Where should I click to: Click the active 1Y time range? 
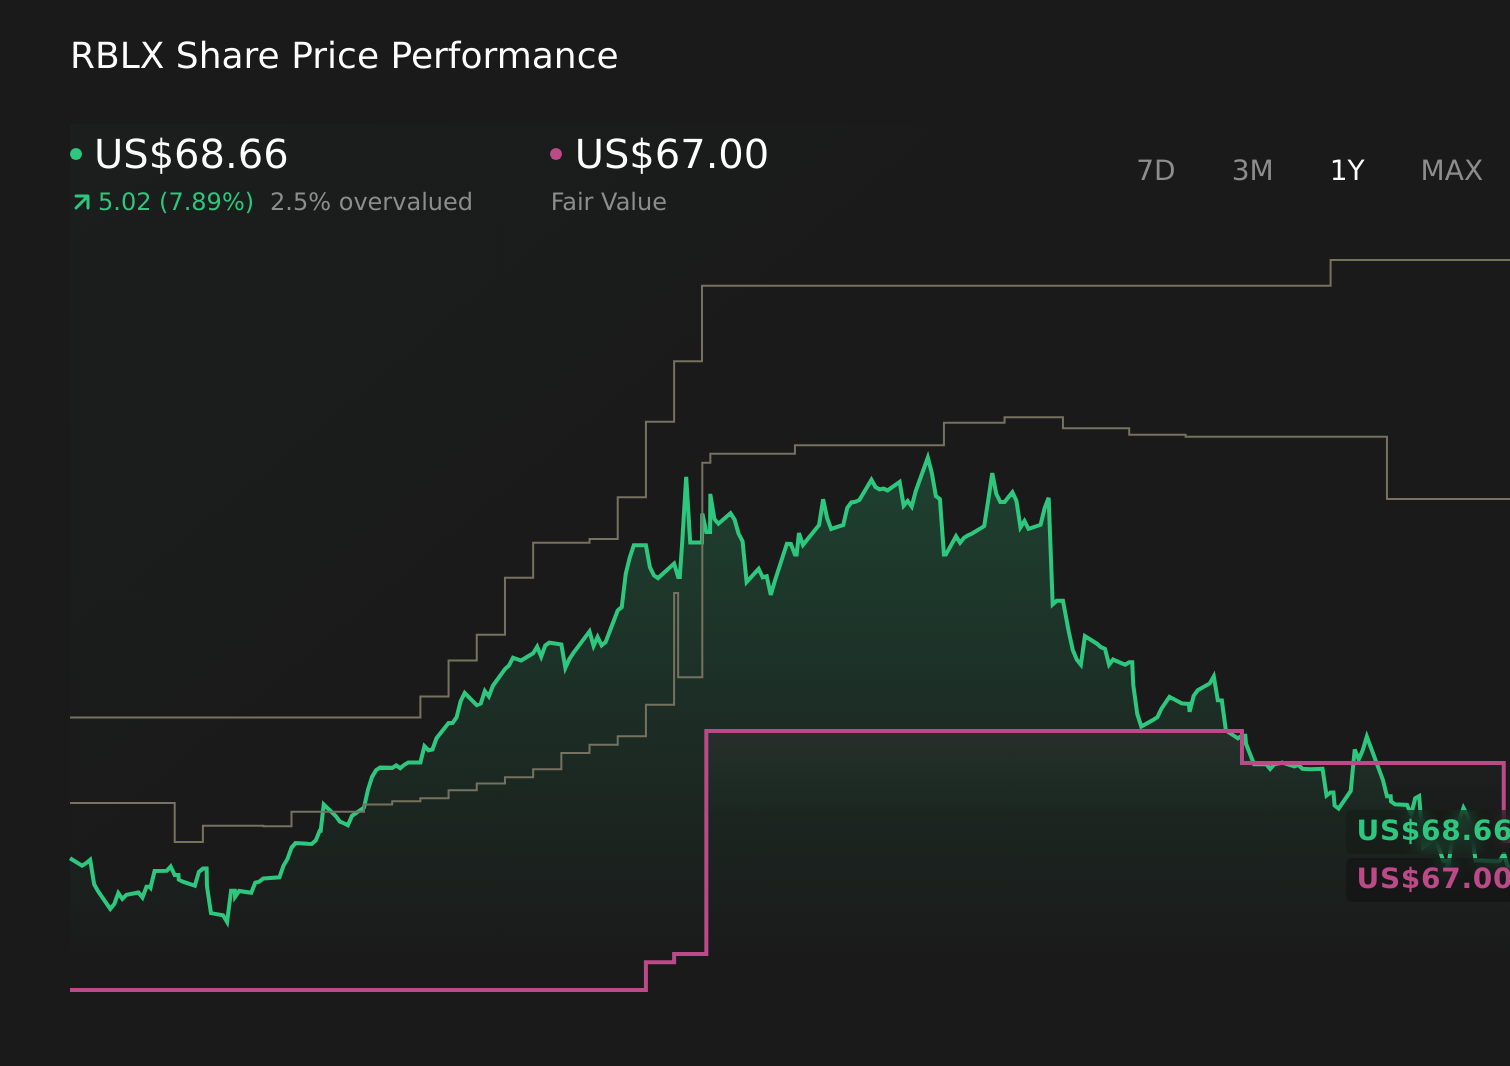click(1347, 170)
